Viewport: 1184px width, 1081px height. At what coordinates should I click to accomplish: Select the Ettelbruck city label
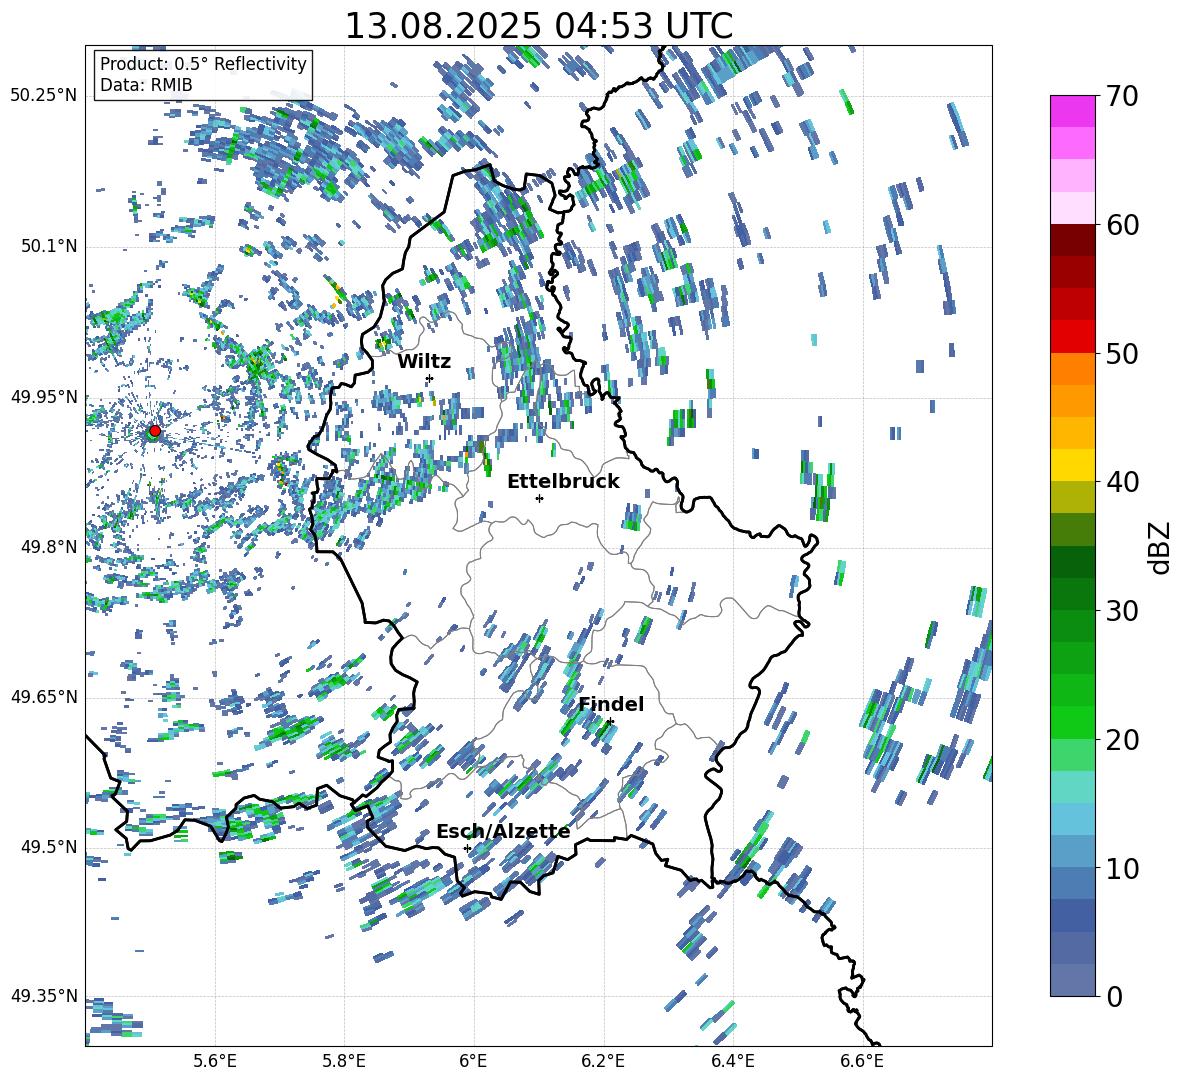click(x=563, y=482)
